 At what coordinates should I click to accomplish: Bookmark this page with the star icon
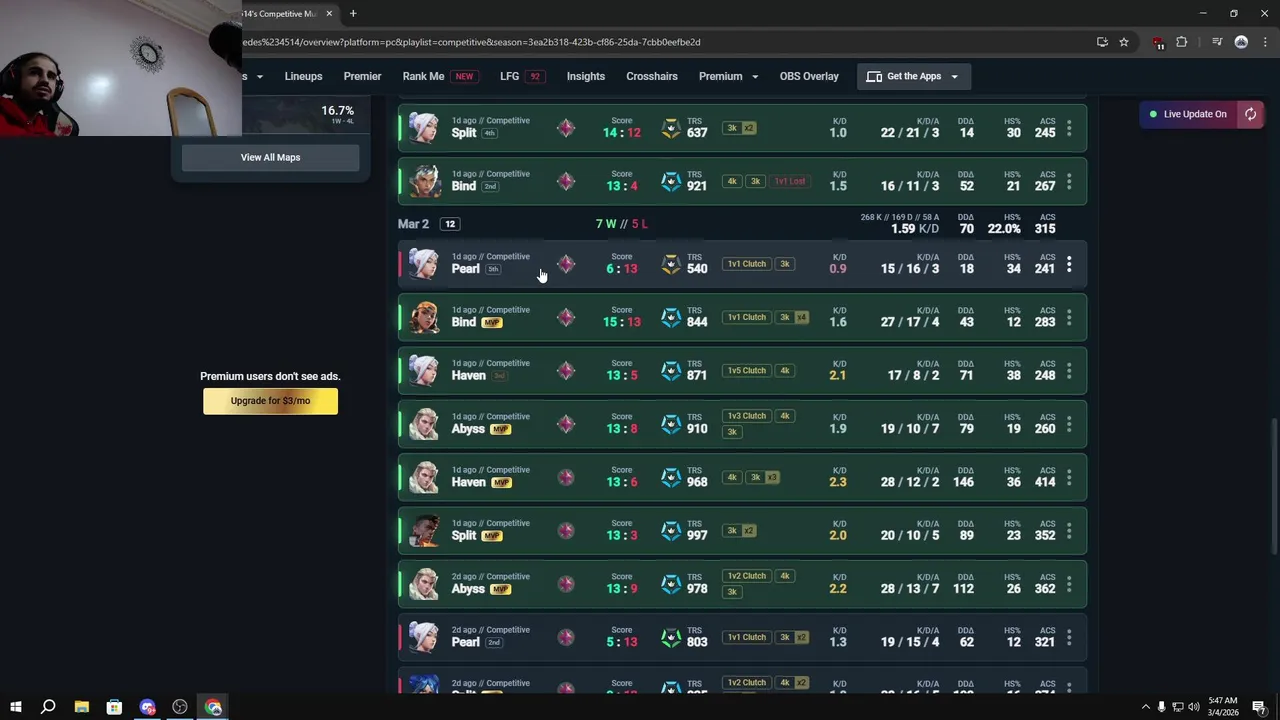point(1124,42)
